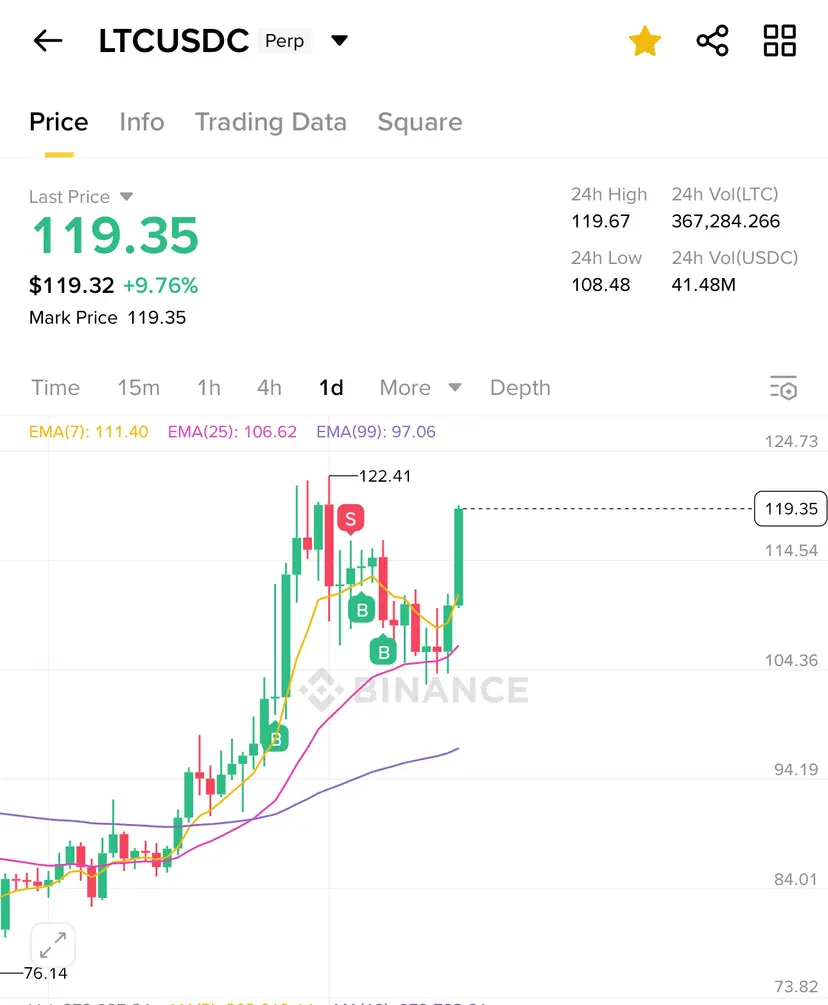Open the share icon
This screenshot has width=828, height=1005.
713,41
